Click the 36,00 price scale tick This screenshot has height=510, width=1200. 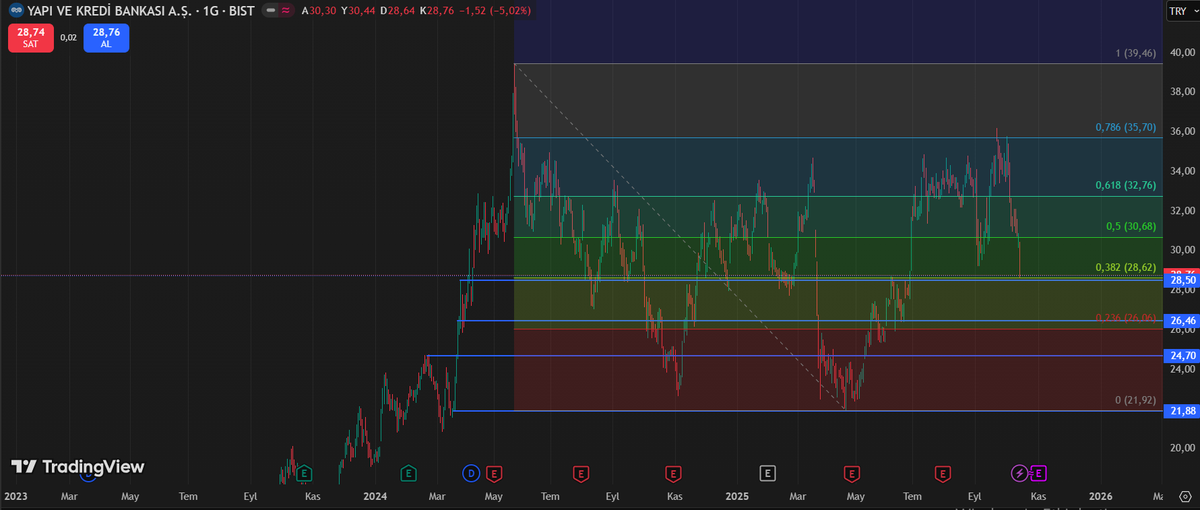click(1183, 131)
